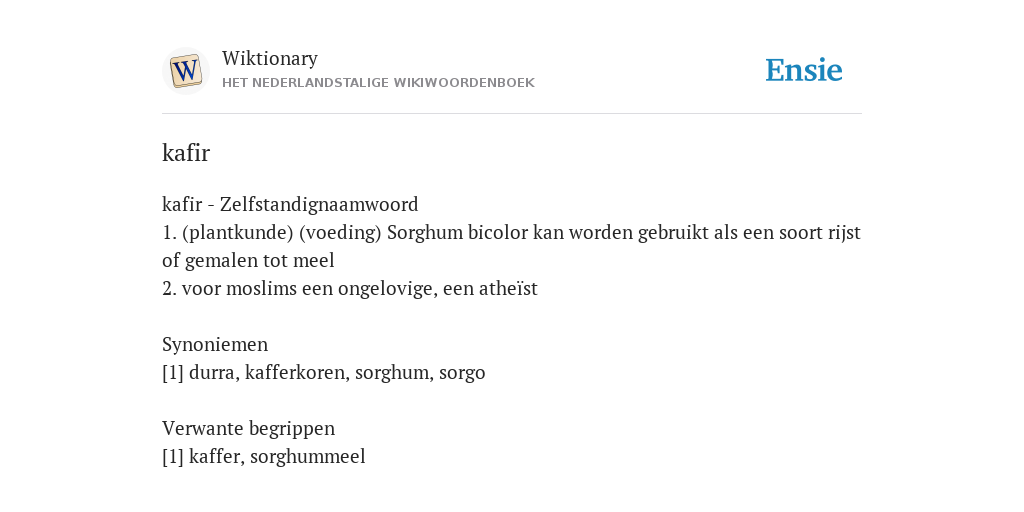1024x512 pixels.
Task: Click Sorghum bicolor in the first definition
Action: click(457, 232)
